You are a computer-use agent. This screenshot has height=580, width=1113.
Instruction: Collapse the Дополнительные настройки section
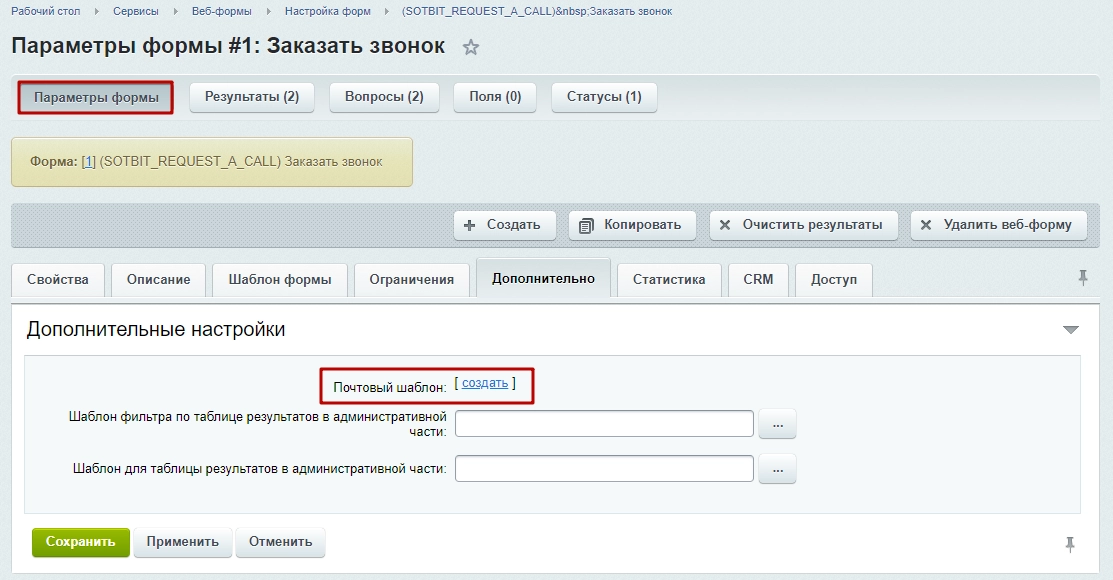coord(1070,329)
